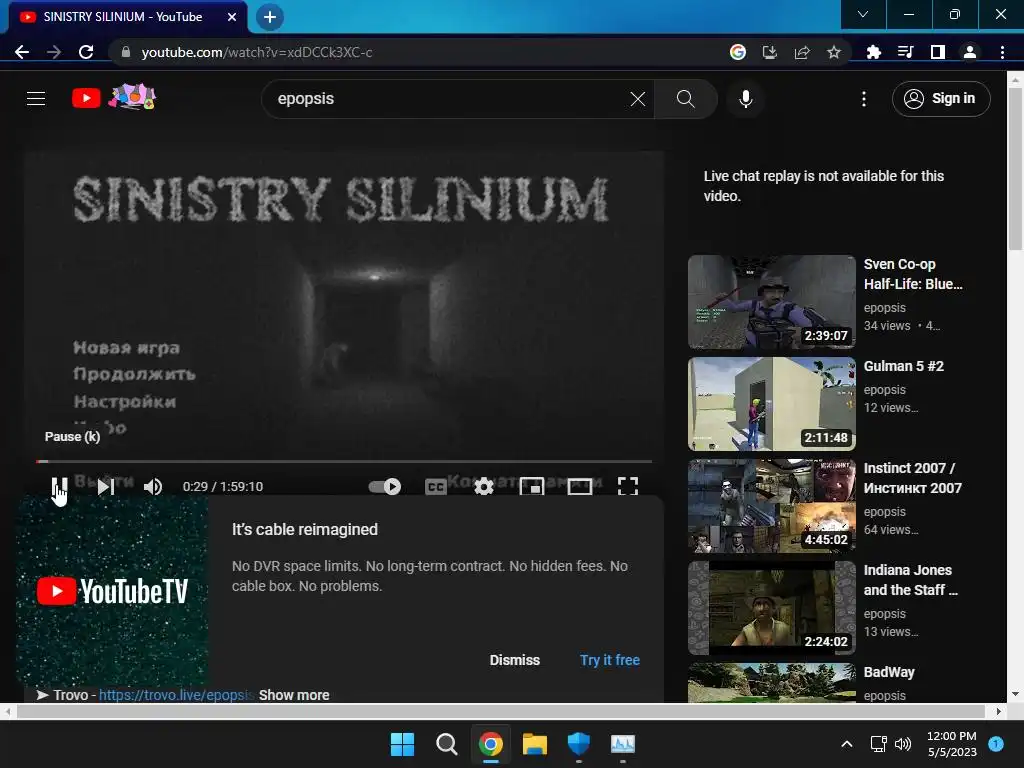Open Windows Security shield in taskbar
The image size is (1024, 768).
click(x=579, y=744)
